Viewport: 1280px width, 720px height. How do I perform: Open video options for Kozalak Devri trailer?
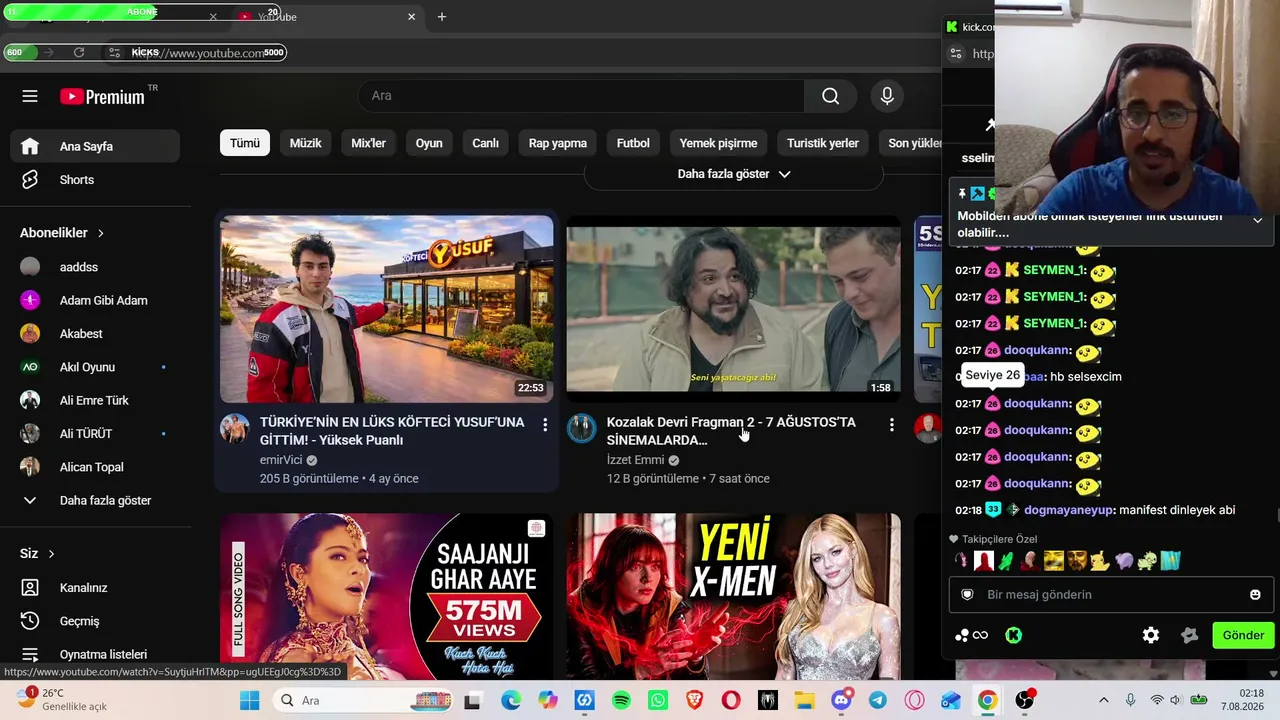(891, 425)
